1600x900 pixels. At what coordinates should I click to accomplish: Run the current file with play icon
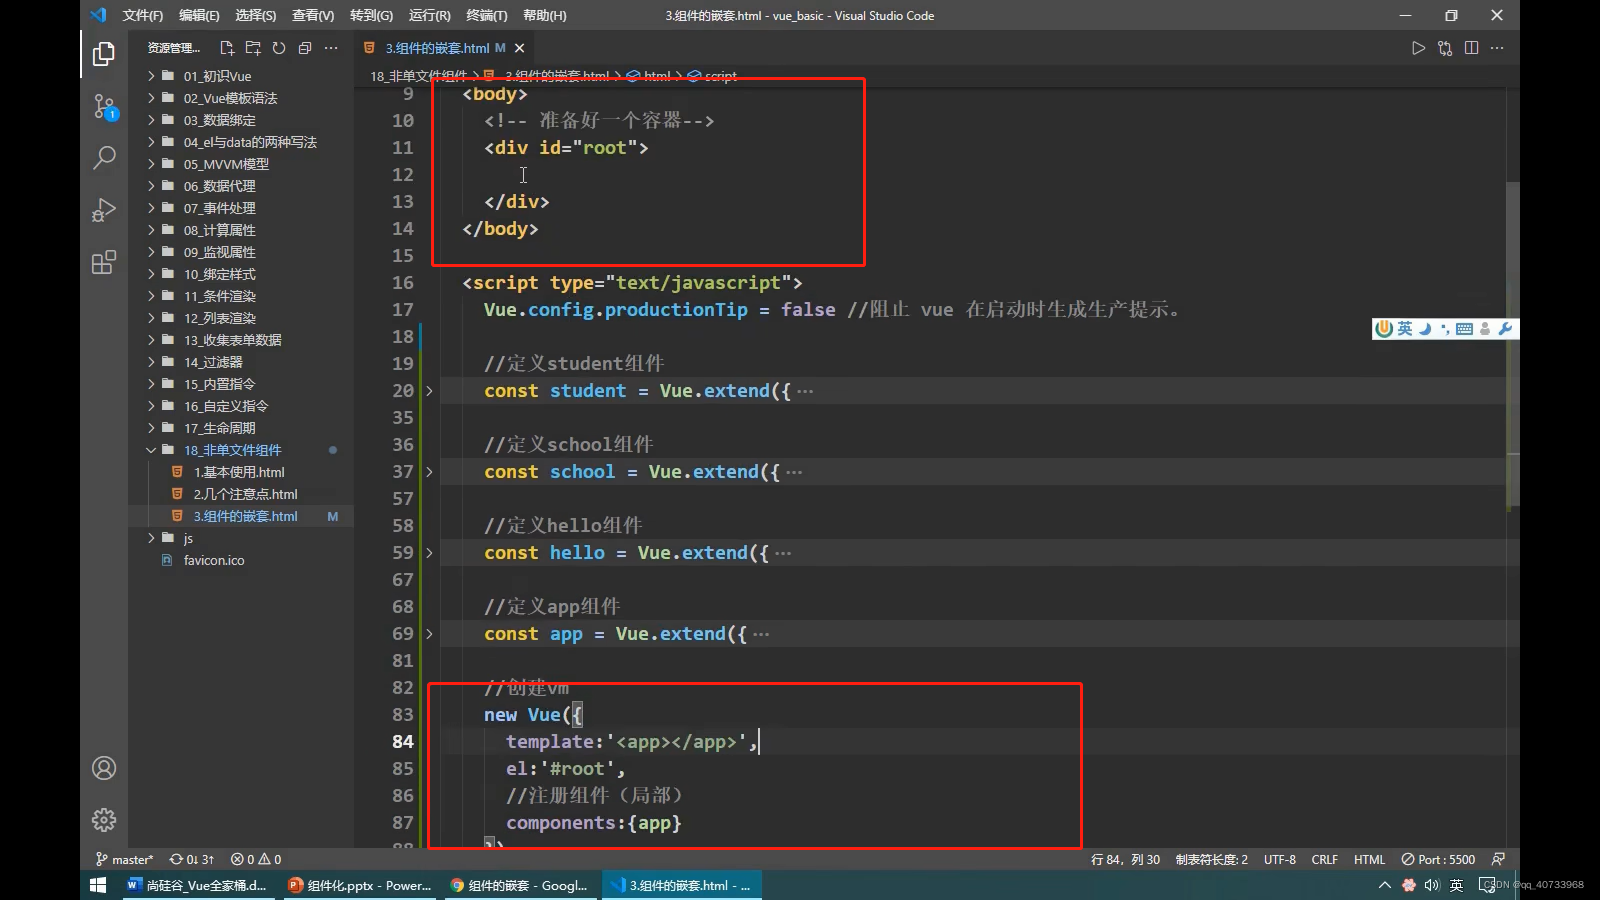click(1418, 48)
